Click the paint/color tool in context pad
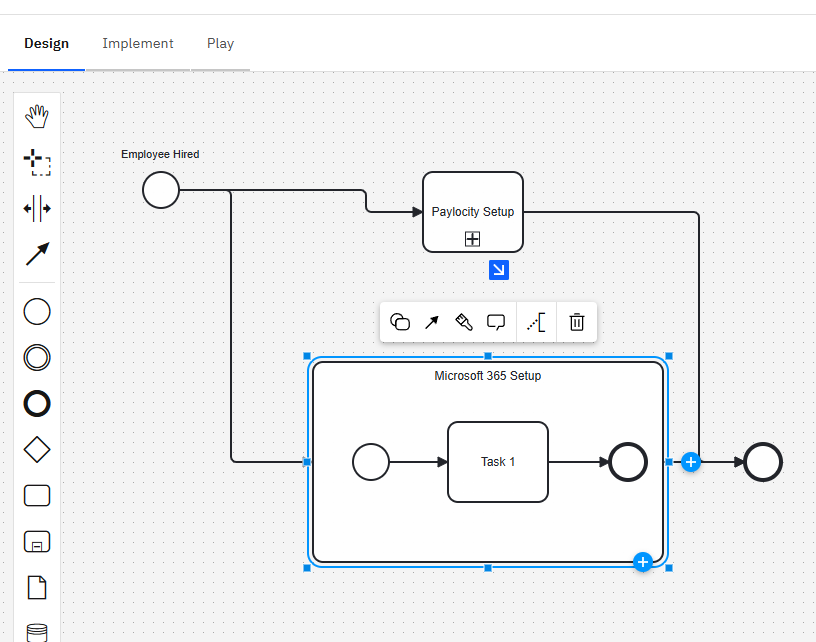The image size is (816, 642). (464, 322)
